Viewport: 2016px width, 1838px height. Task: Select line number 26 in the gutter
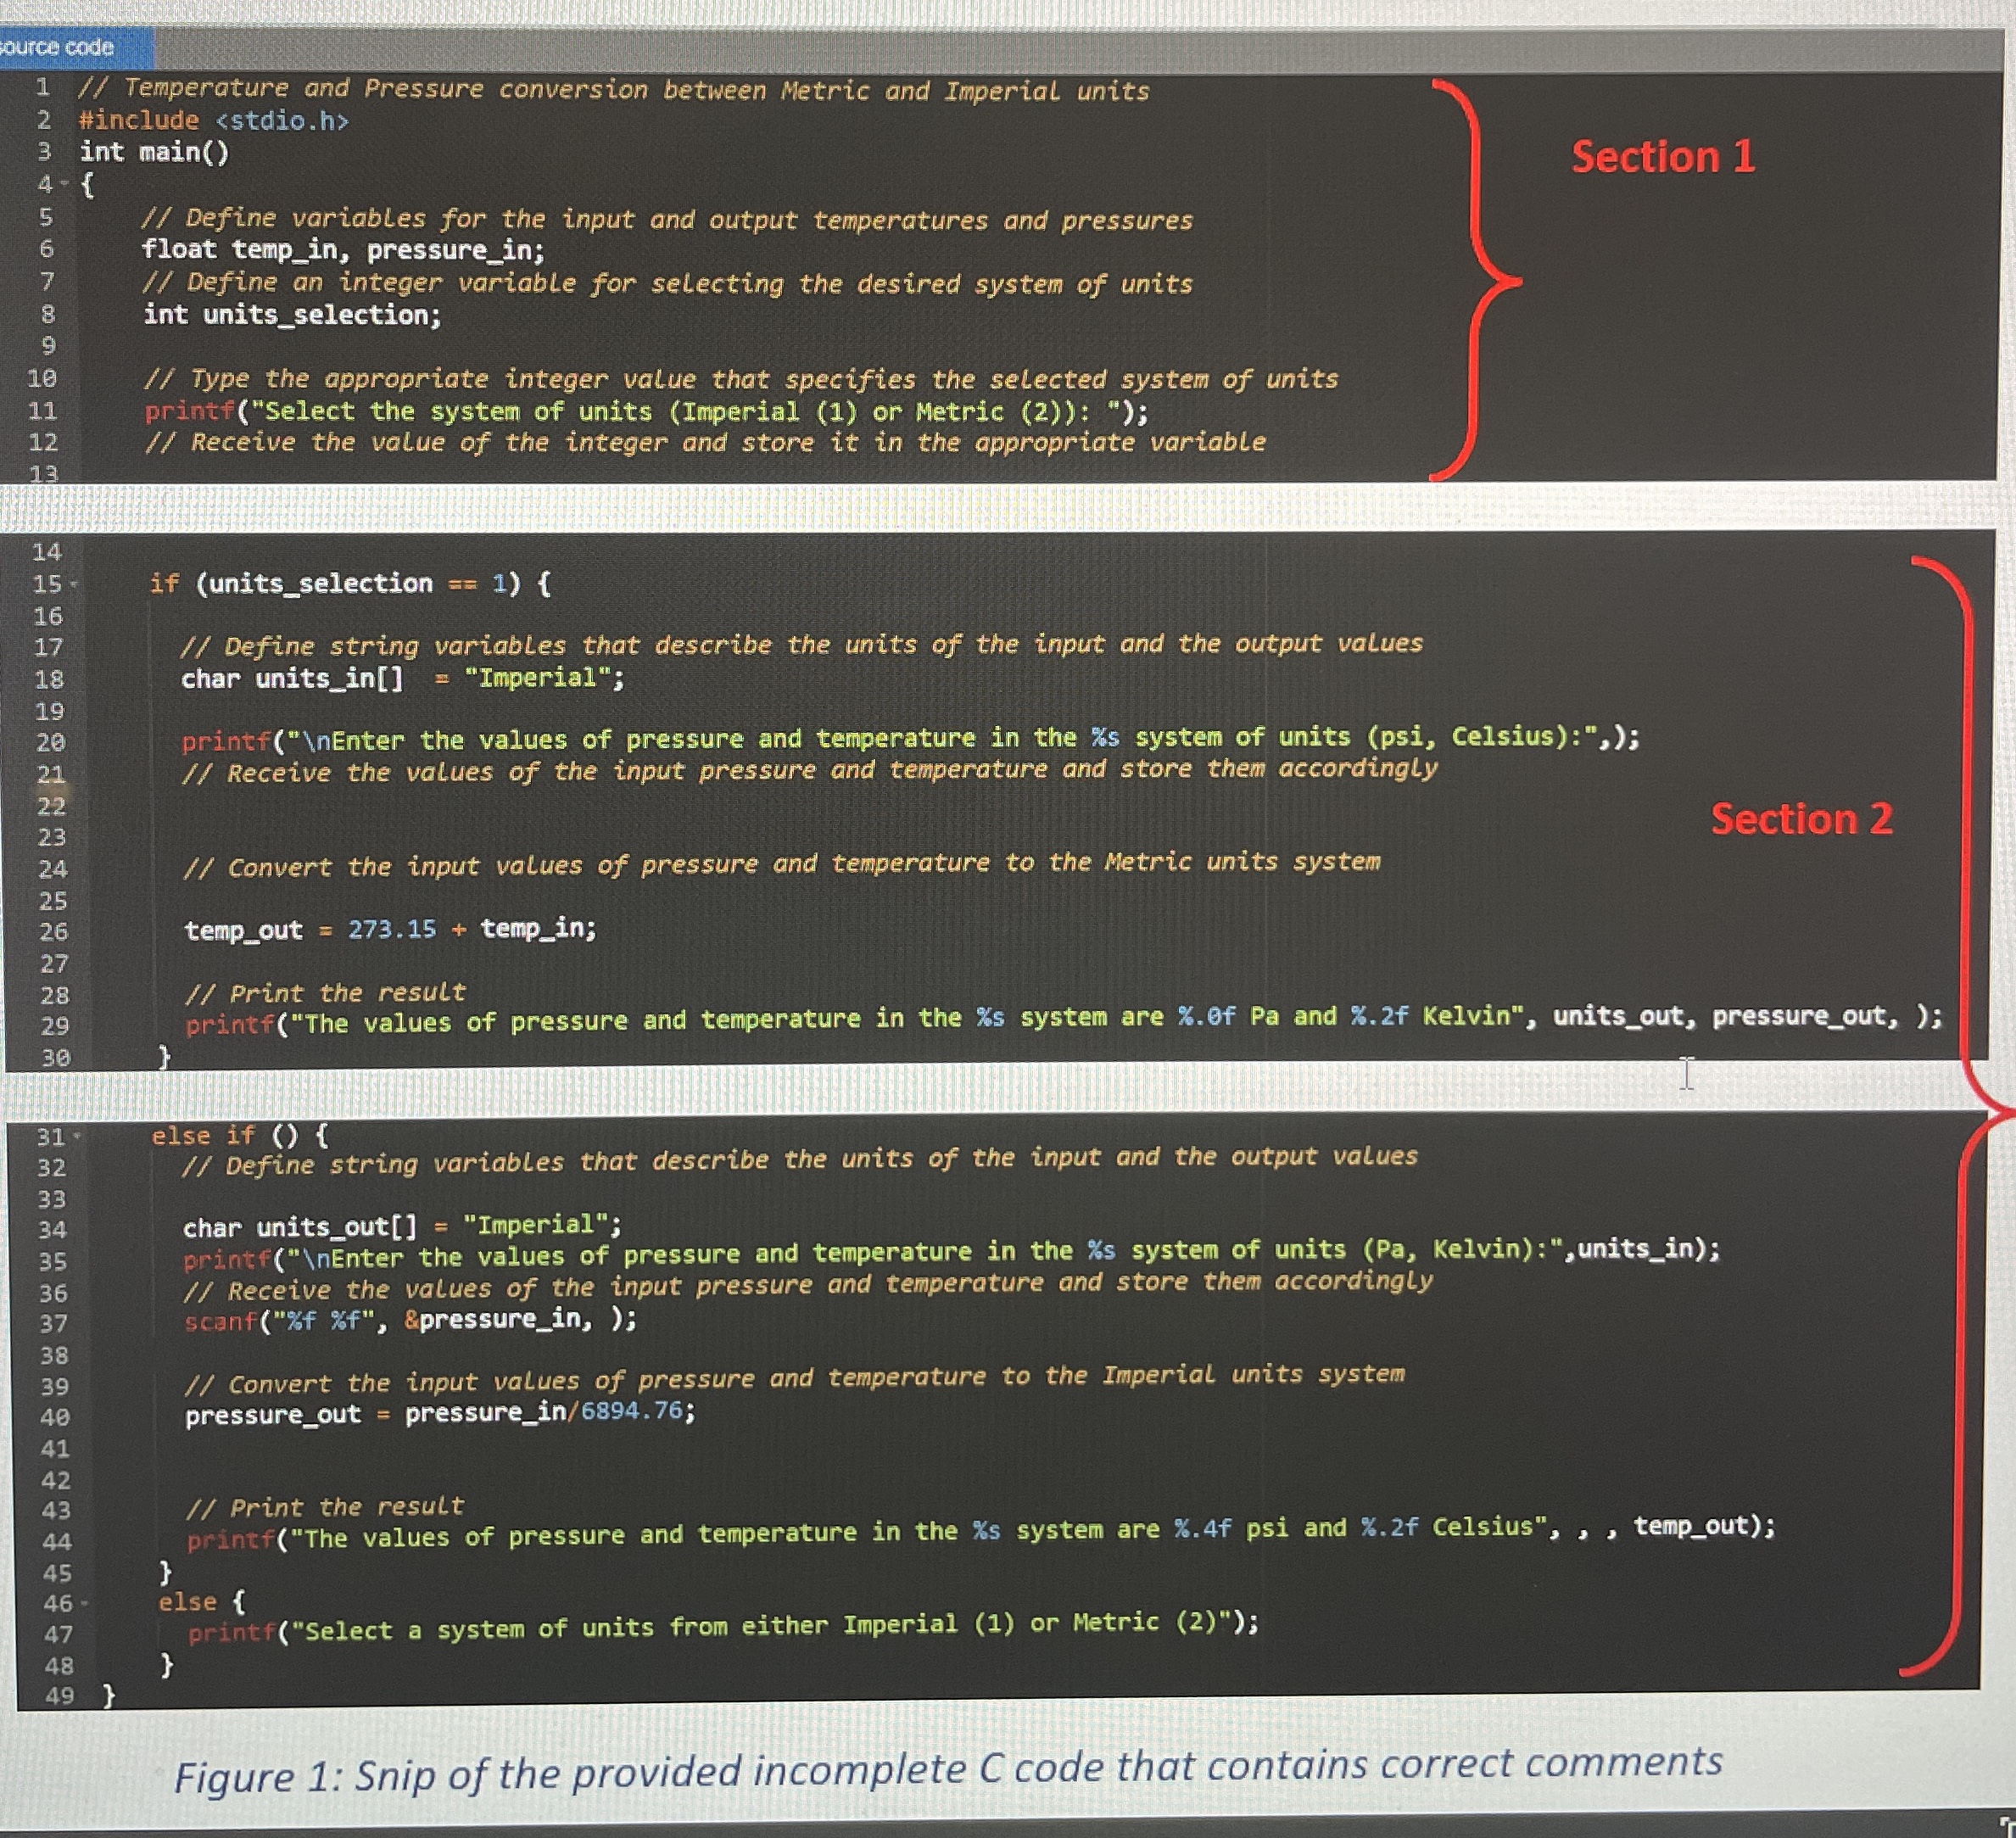[x=57, y=931]
